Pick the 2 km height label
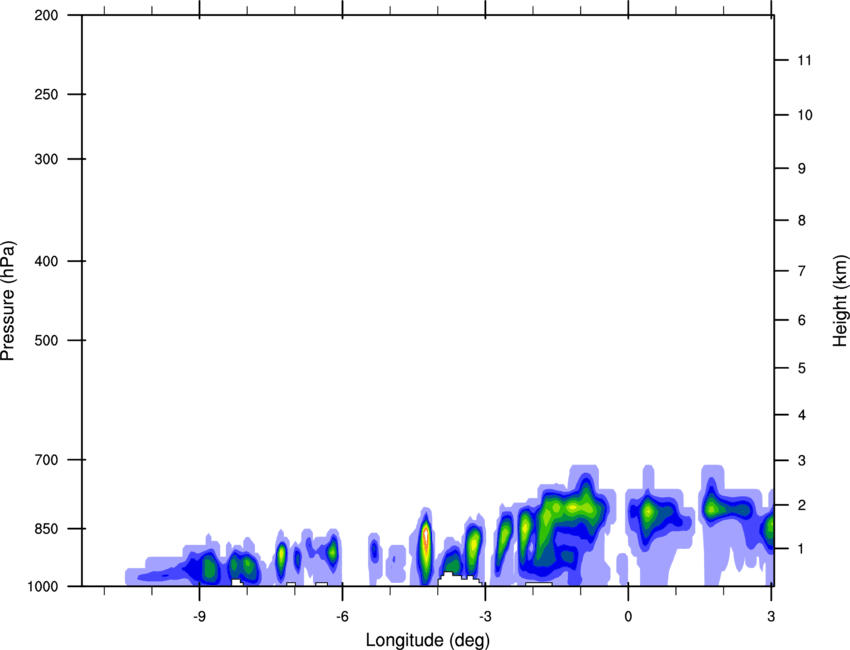850x650 pixels. point(802,505)
